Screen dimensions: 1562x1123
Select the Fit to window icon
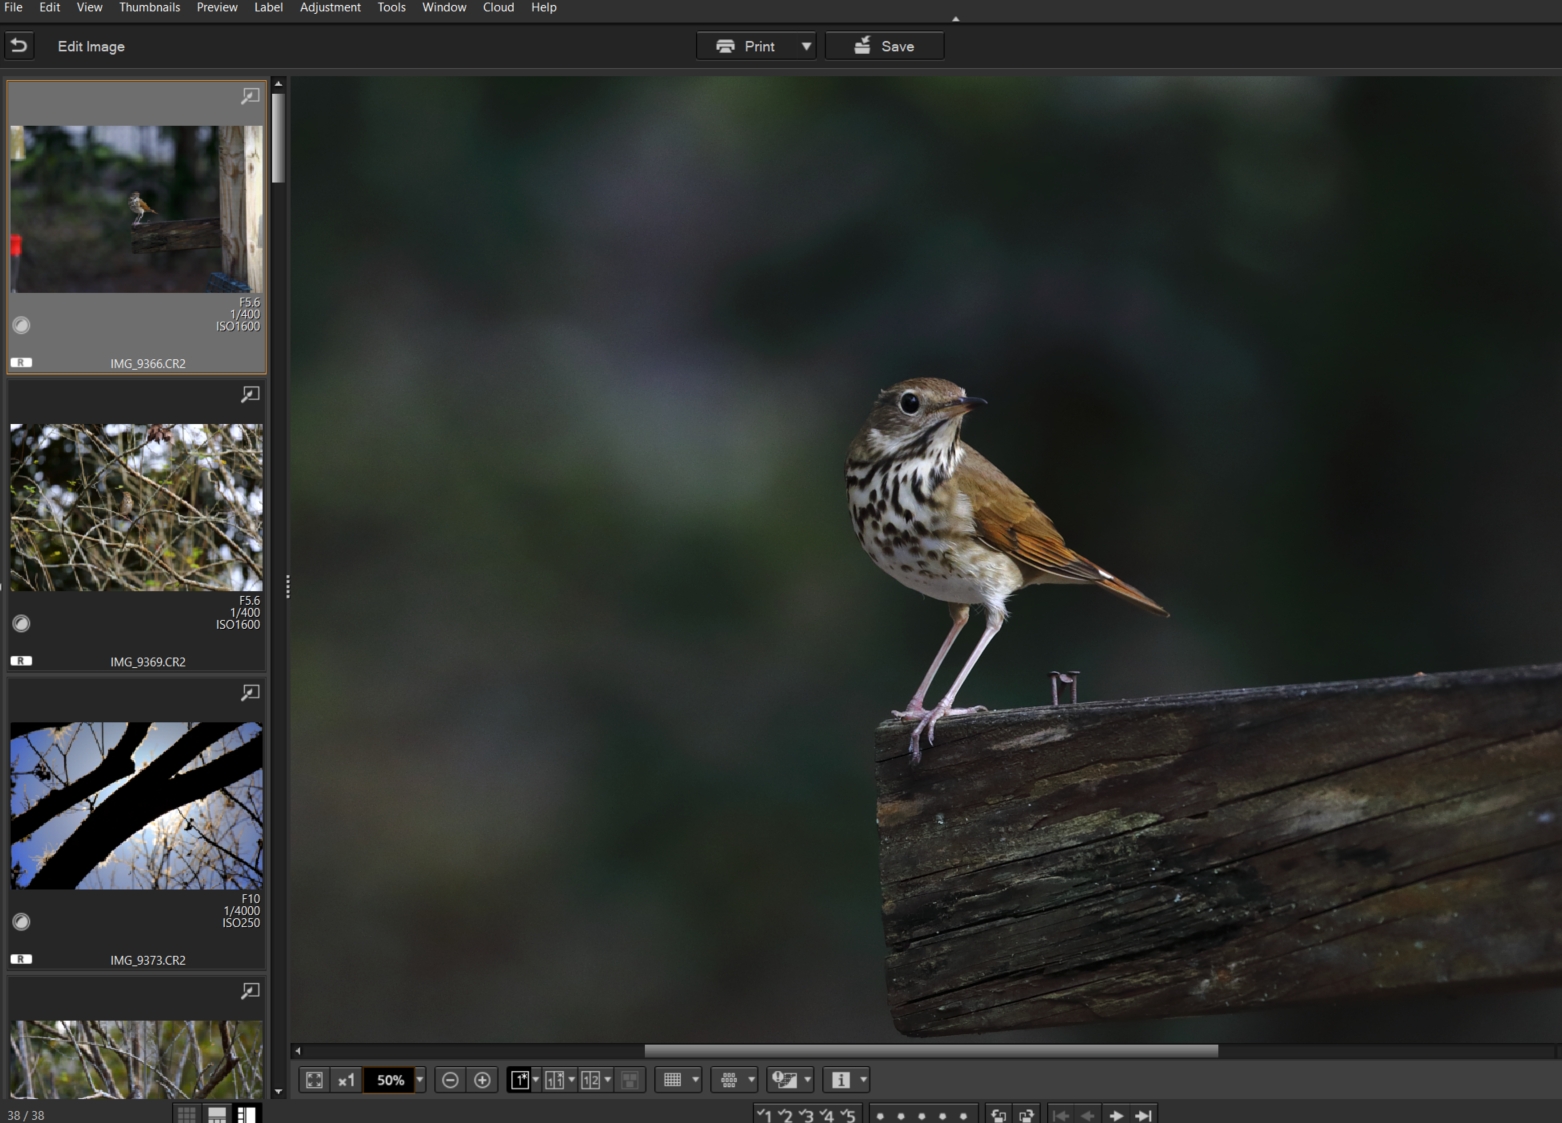point(315,1080)
